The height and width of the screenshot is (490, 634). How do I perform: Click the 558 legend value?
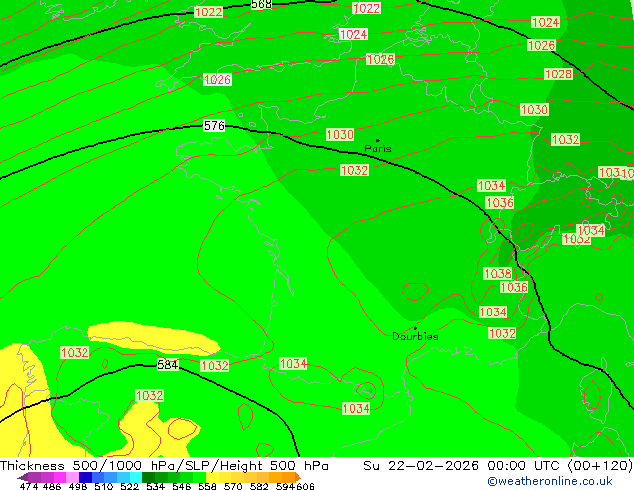click(x=207, y=486)
